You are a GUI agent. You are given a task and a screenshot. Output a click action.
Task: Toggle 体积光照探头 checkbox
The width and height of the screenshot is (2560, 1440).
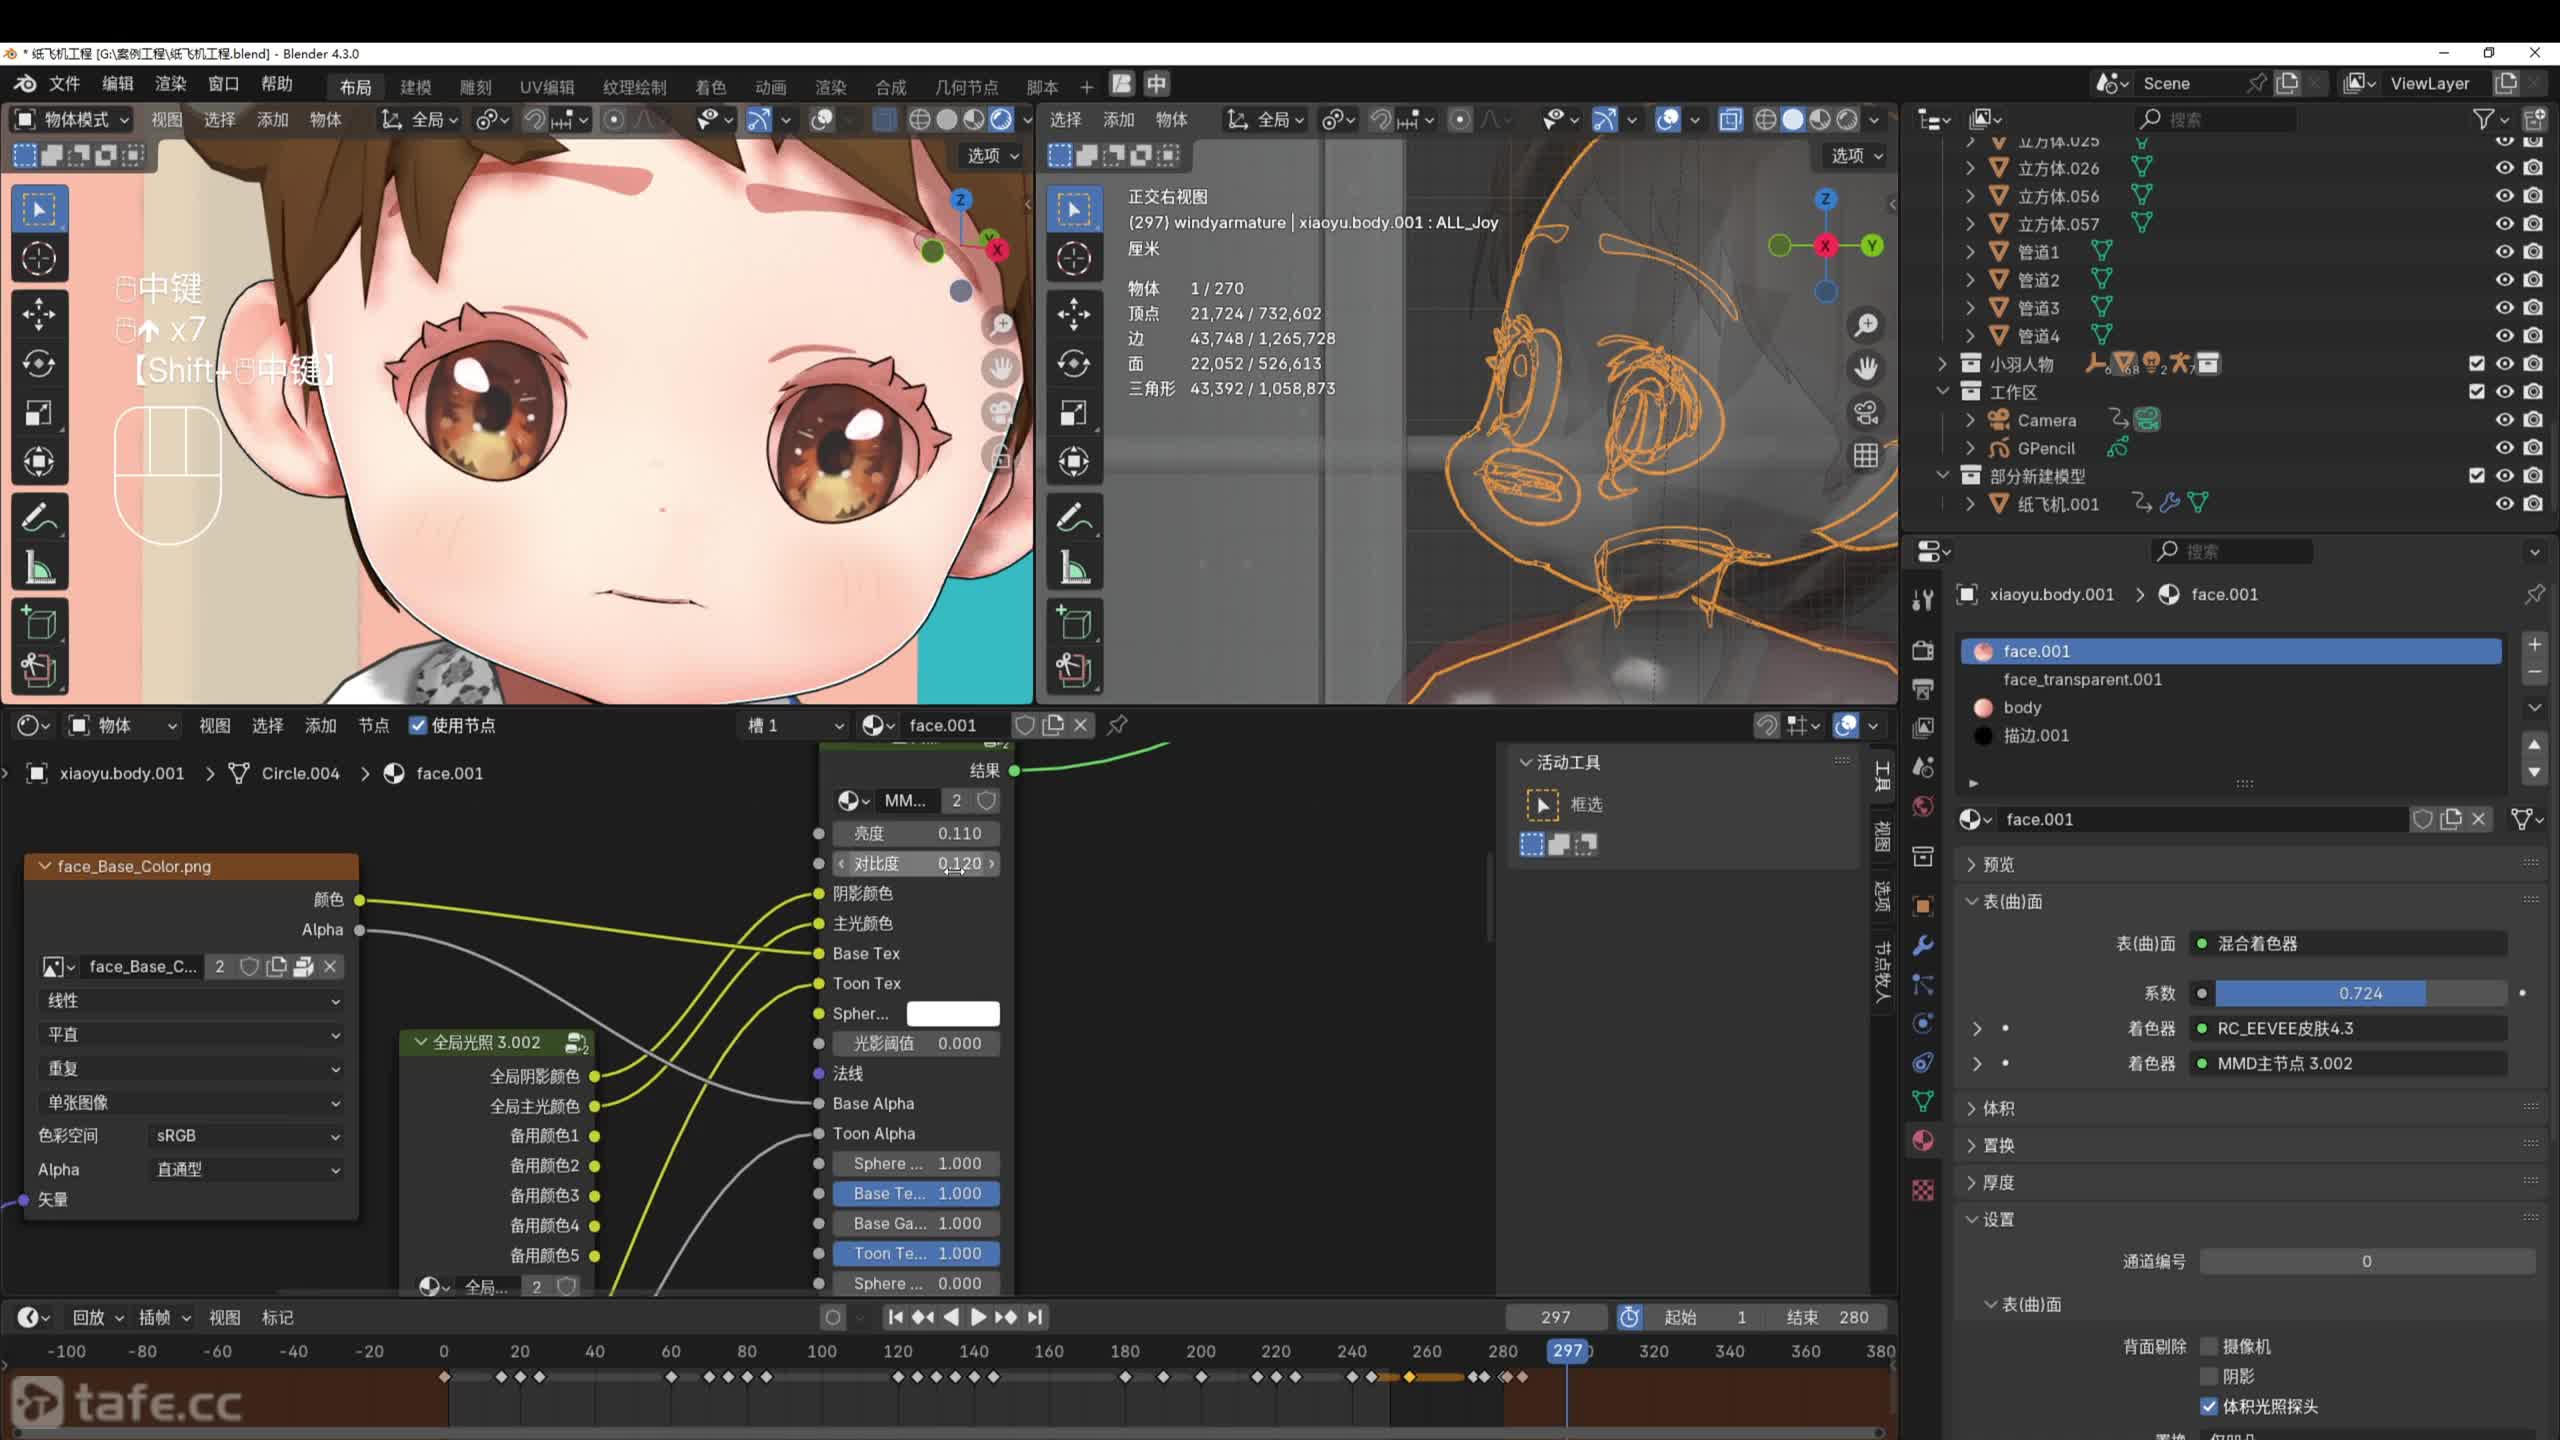coord(2209,1406)
